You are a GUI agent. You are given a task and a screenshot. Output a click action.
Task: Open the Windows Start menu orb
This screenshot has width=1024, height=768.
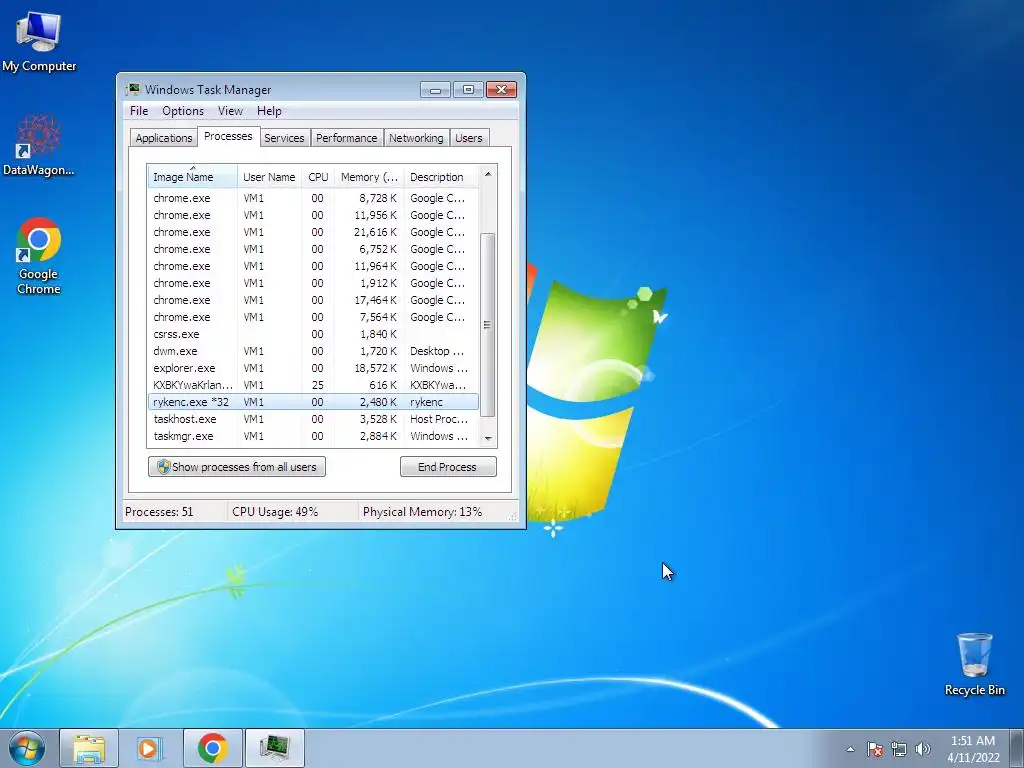[x=27, y=748]
